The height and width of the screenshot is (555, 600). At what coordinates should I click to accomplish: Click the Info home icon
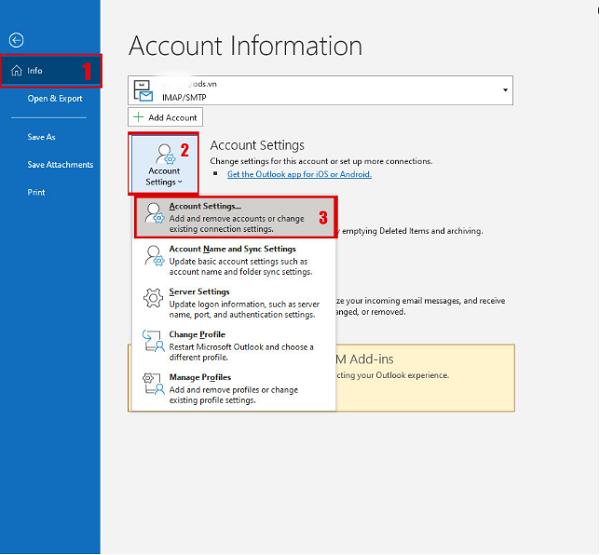[x=16, y=70]
